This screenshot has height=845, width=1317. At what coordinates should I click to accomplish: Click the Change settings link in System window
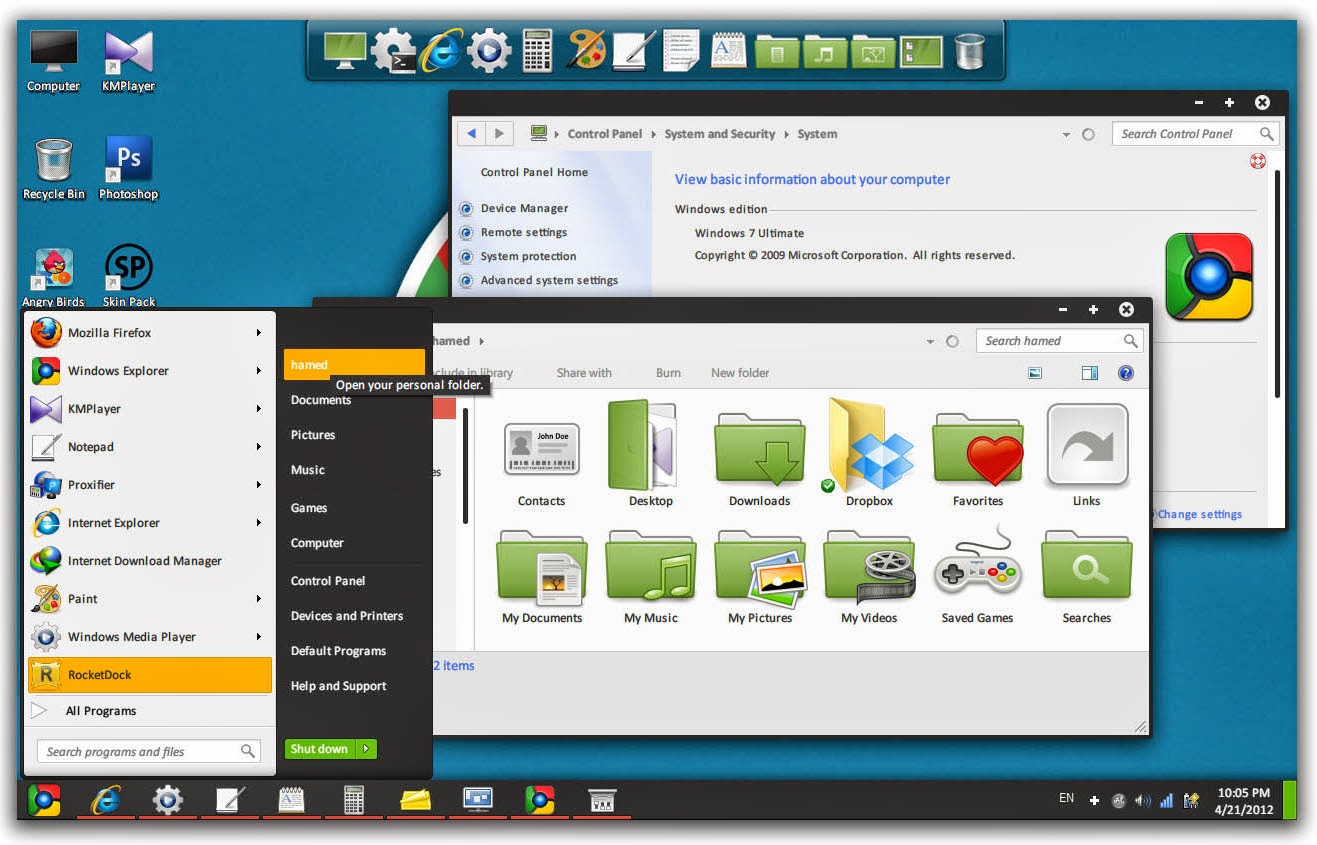coord(1199,513)
